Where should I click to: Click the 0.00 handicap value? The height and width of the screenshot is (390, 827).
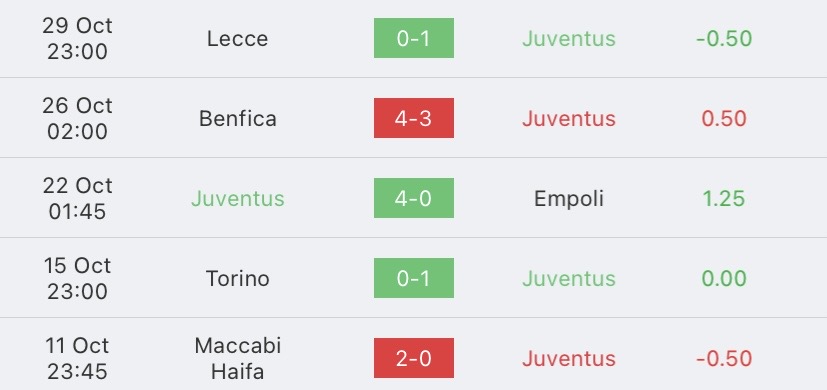tap(724, 278)
